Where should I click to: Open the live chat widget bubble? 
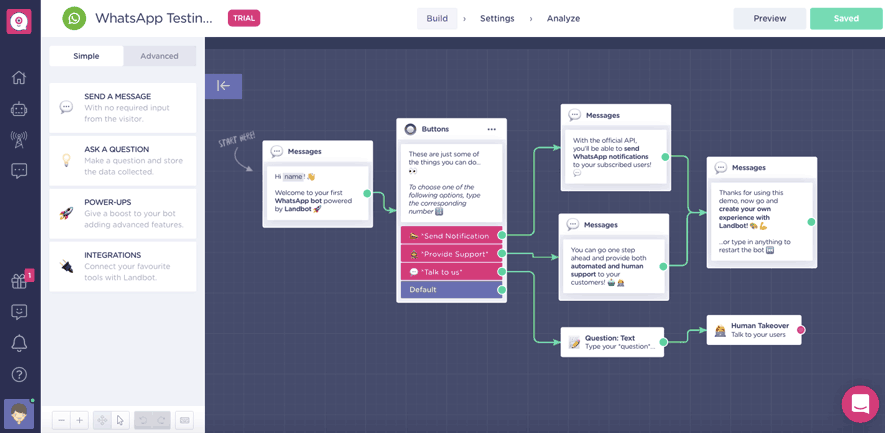point(860,404)
